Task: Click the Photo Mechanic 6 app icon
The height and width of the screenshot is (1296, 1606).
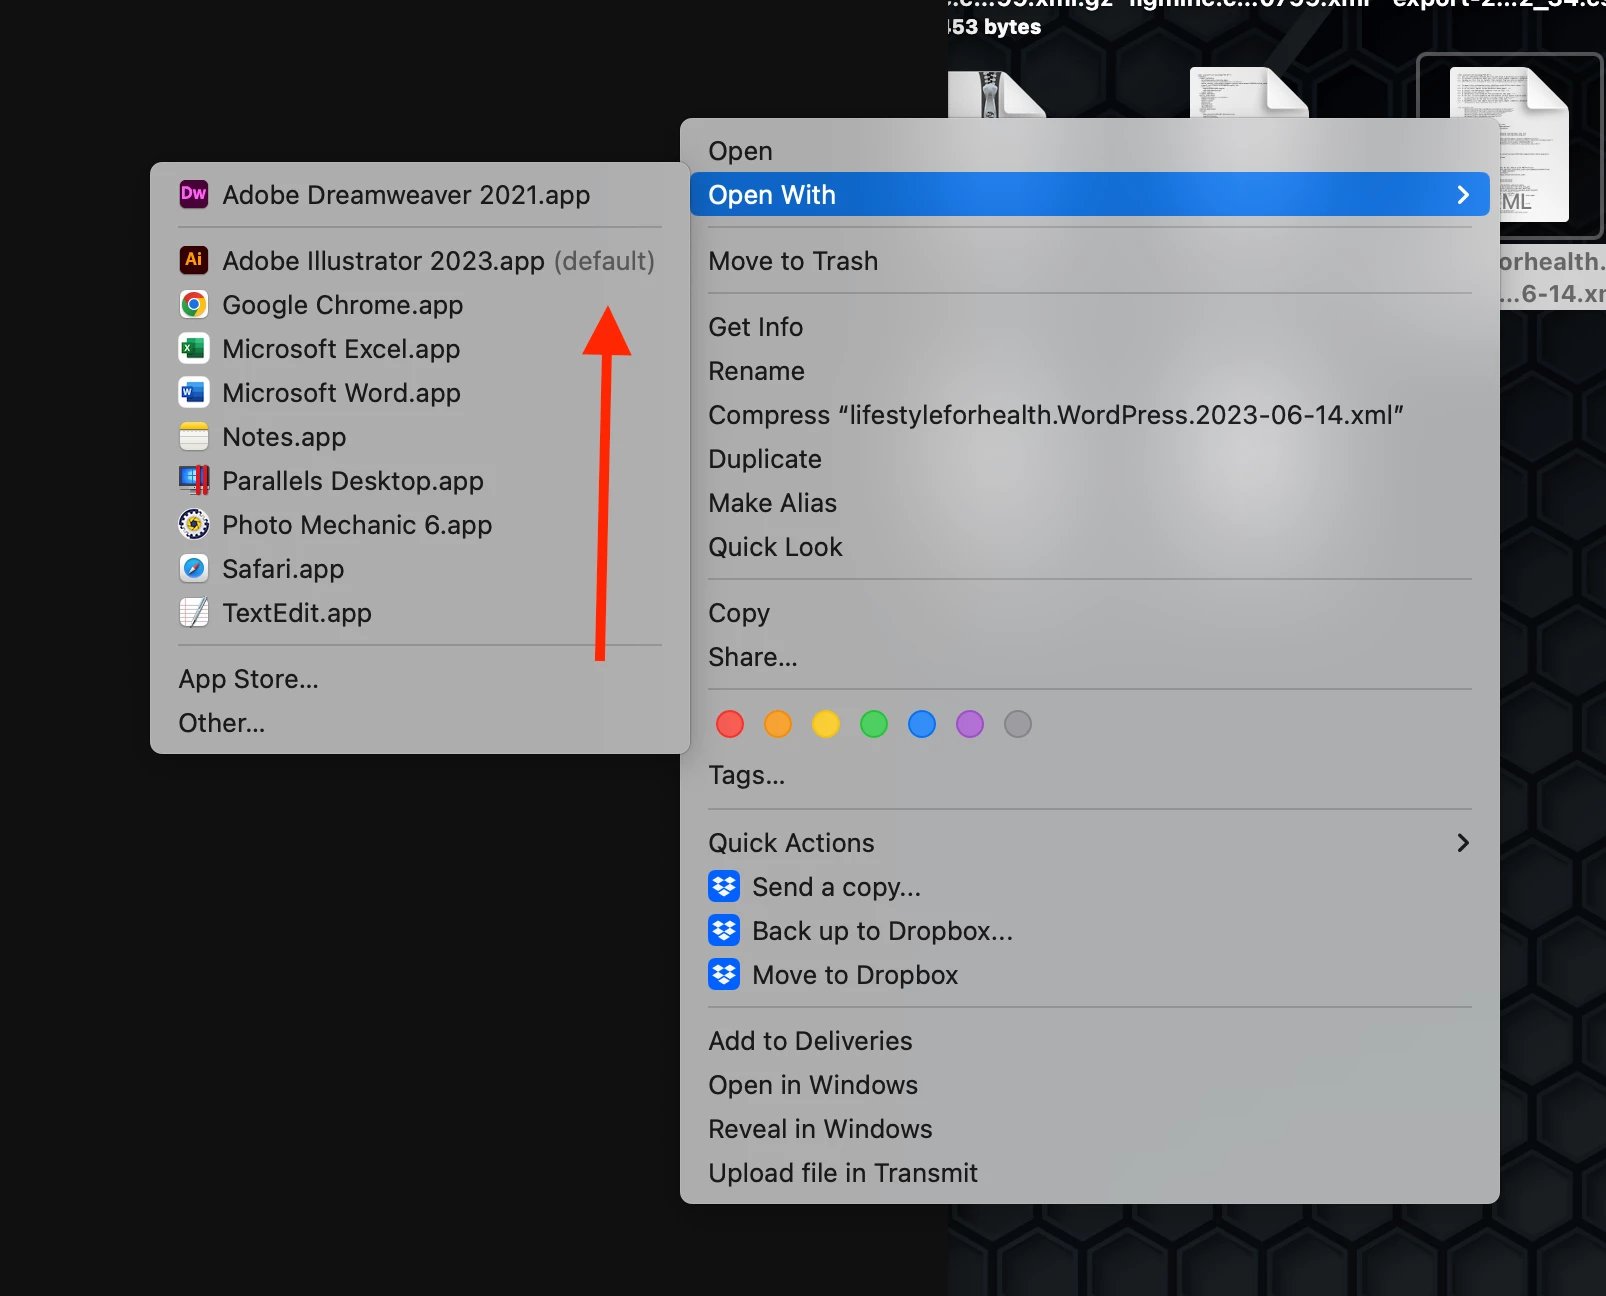Action: 194,524
